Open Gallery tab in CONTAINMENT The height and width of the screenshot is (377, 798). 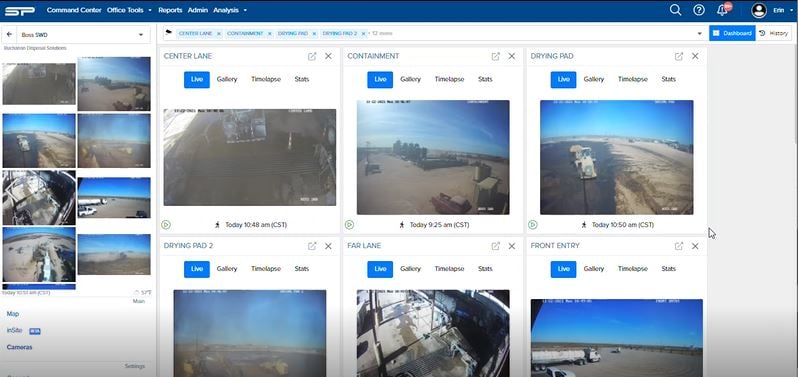(410, 79)
